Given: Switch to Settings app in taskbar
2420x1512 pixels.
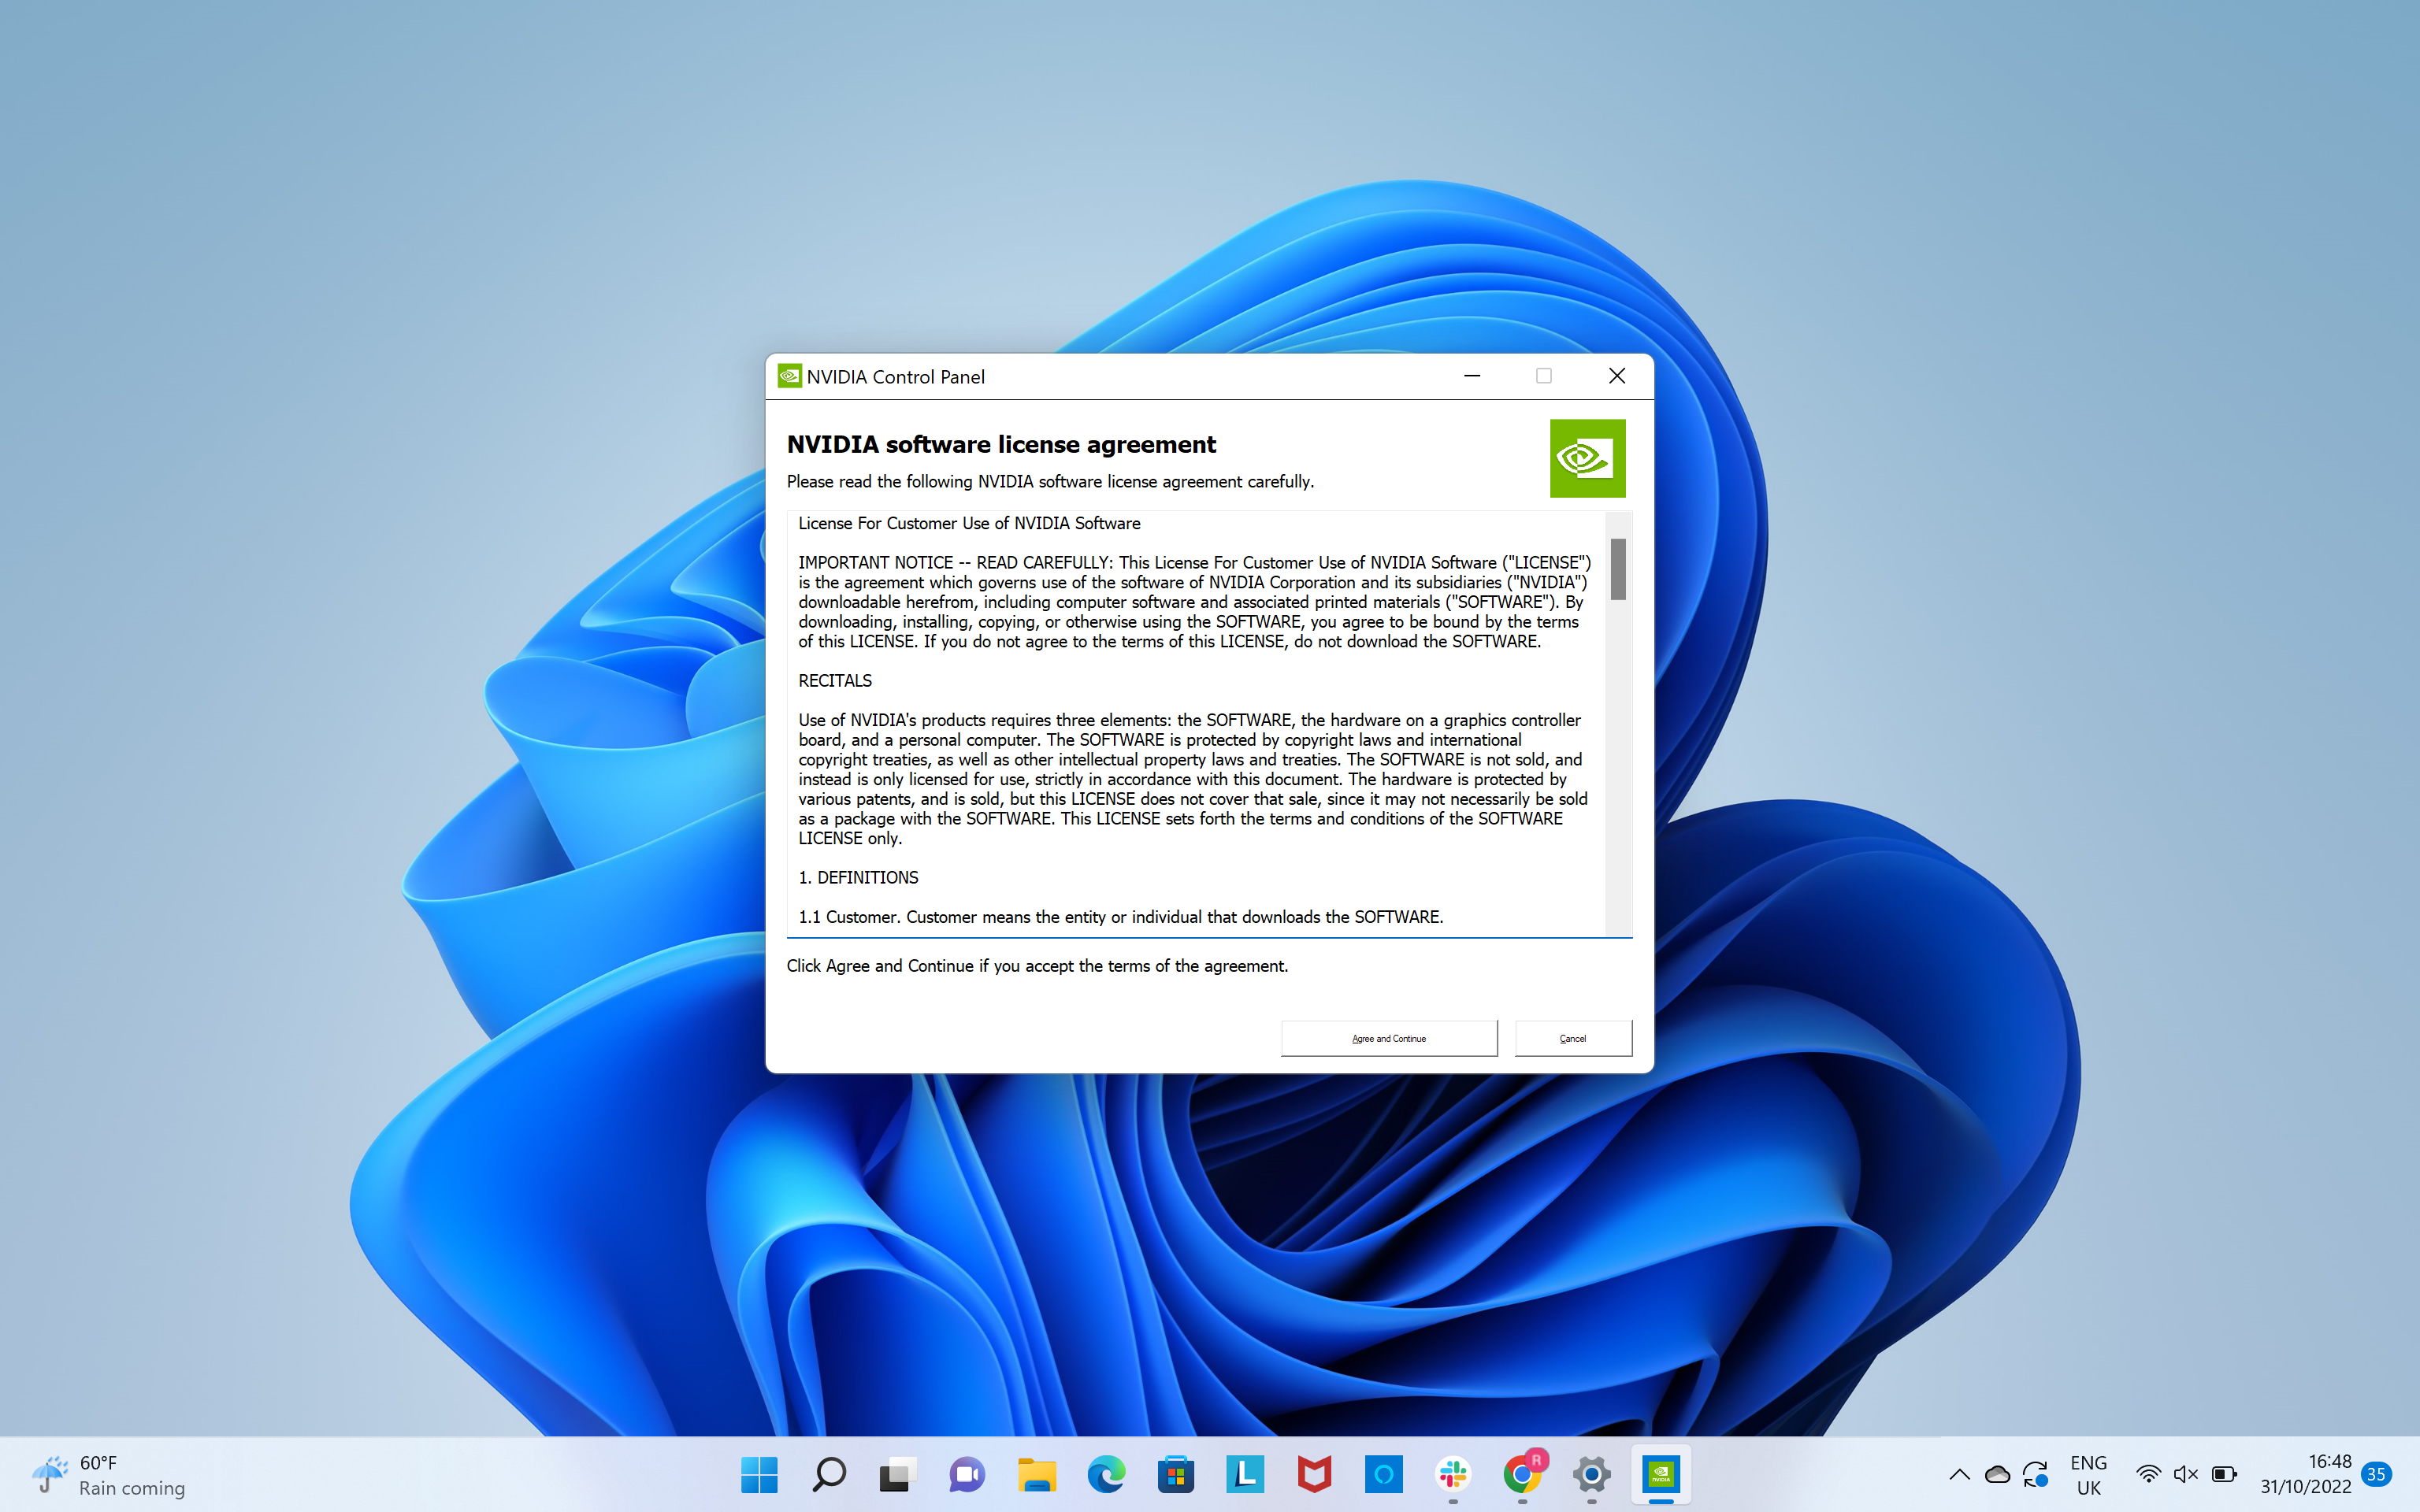Looking at the screenshot, I should tap(1592, 1474).
